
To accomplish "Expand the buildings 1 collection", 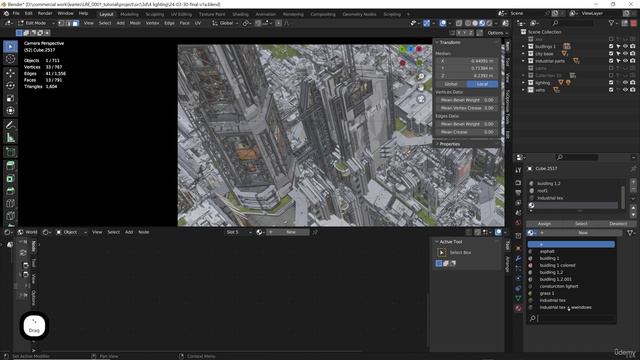I will click(x=523, y=47).
